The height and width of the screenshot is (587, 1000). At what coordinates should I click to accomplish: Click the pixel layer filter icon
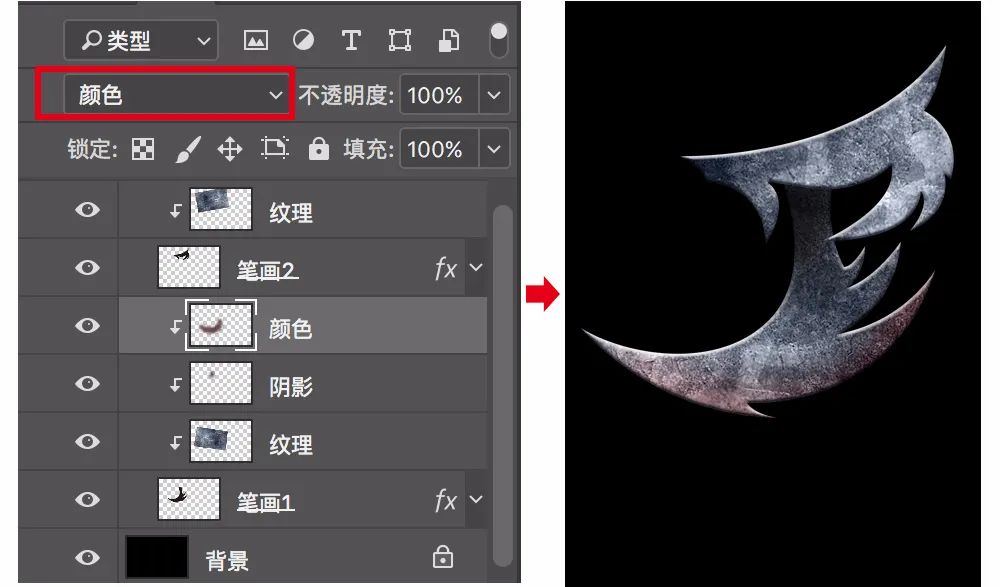pos(256,41)
